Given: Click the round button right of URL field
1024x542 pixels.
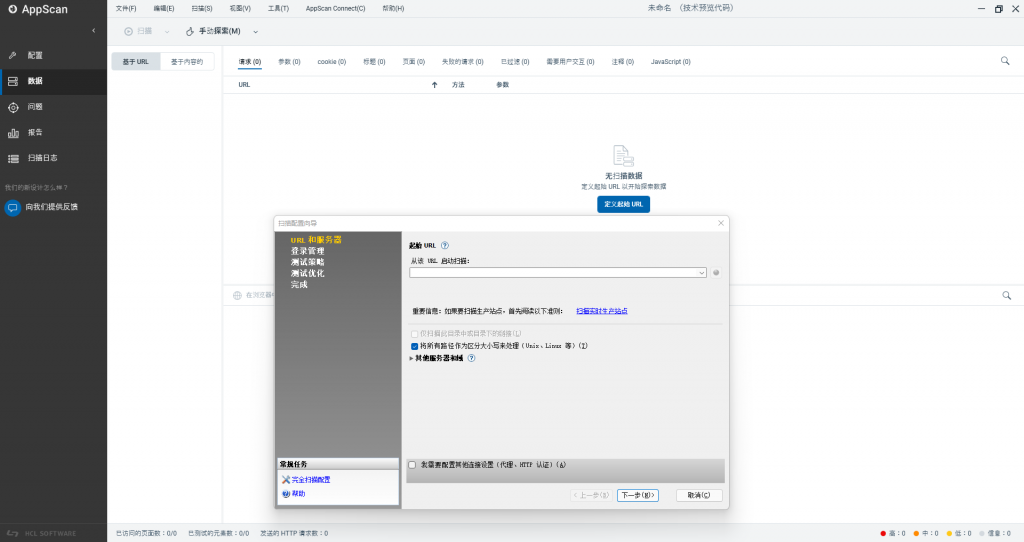Looking at the screenshot, I should (x=716, y=272).
